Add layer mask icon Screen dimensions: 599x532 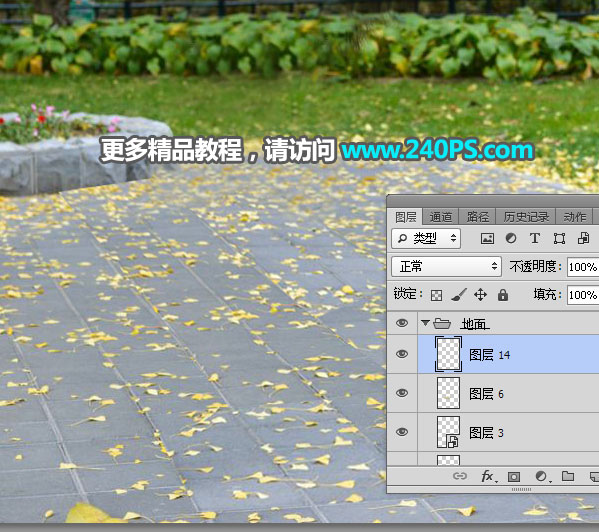tap(514, 477)
